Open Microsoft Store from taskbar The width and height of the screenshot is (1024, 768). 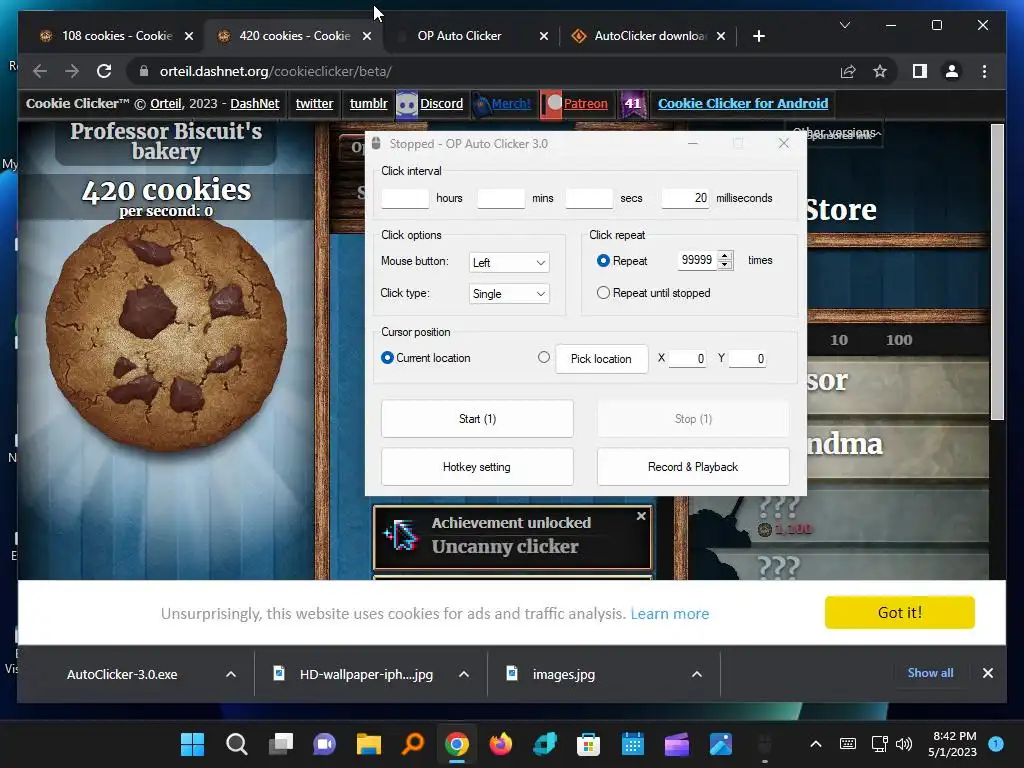[x=588, y=744]
